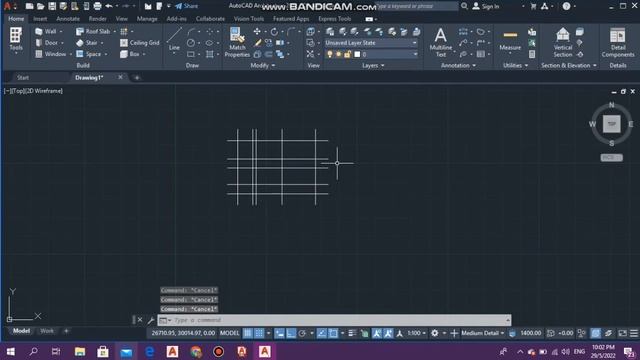Select the Rotate tool in Modify
The width and height of the screenshot is (640, 360).
coord(274,31)
